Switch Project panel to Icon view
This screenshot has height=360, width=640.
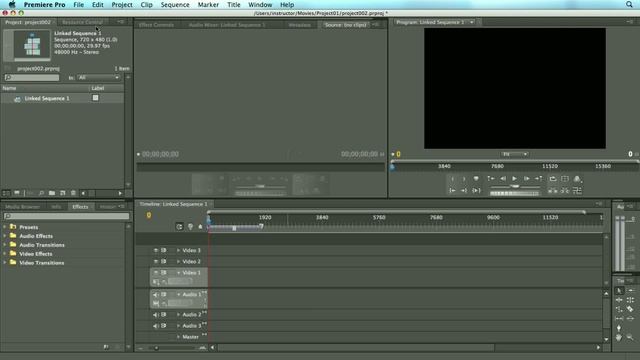pos(17,193)
